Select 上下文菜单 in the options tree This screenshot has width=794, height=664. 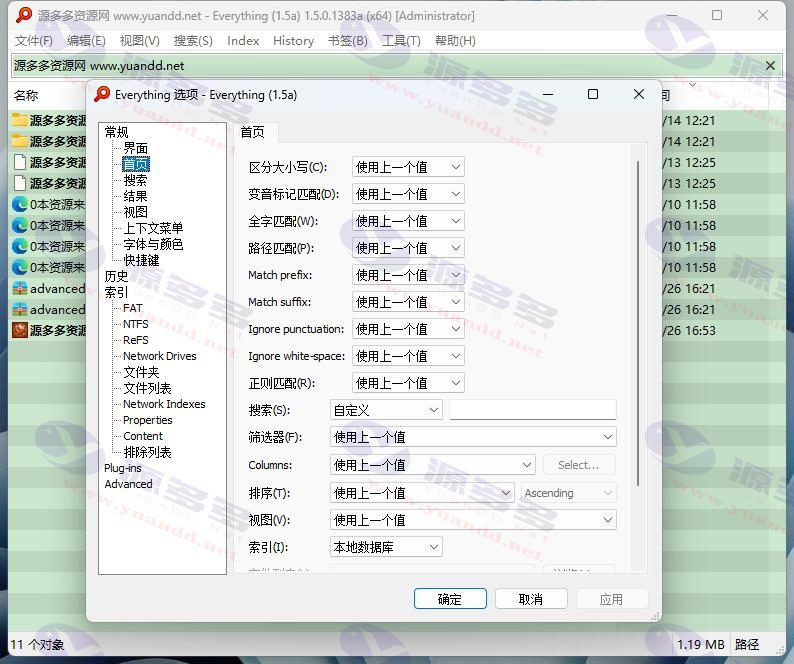[153, 228]
